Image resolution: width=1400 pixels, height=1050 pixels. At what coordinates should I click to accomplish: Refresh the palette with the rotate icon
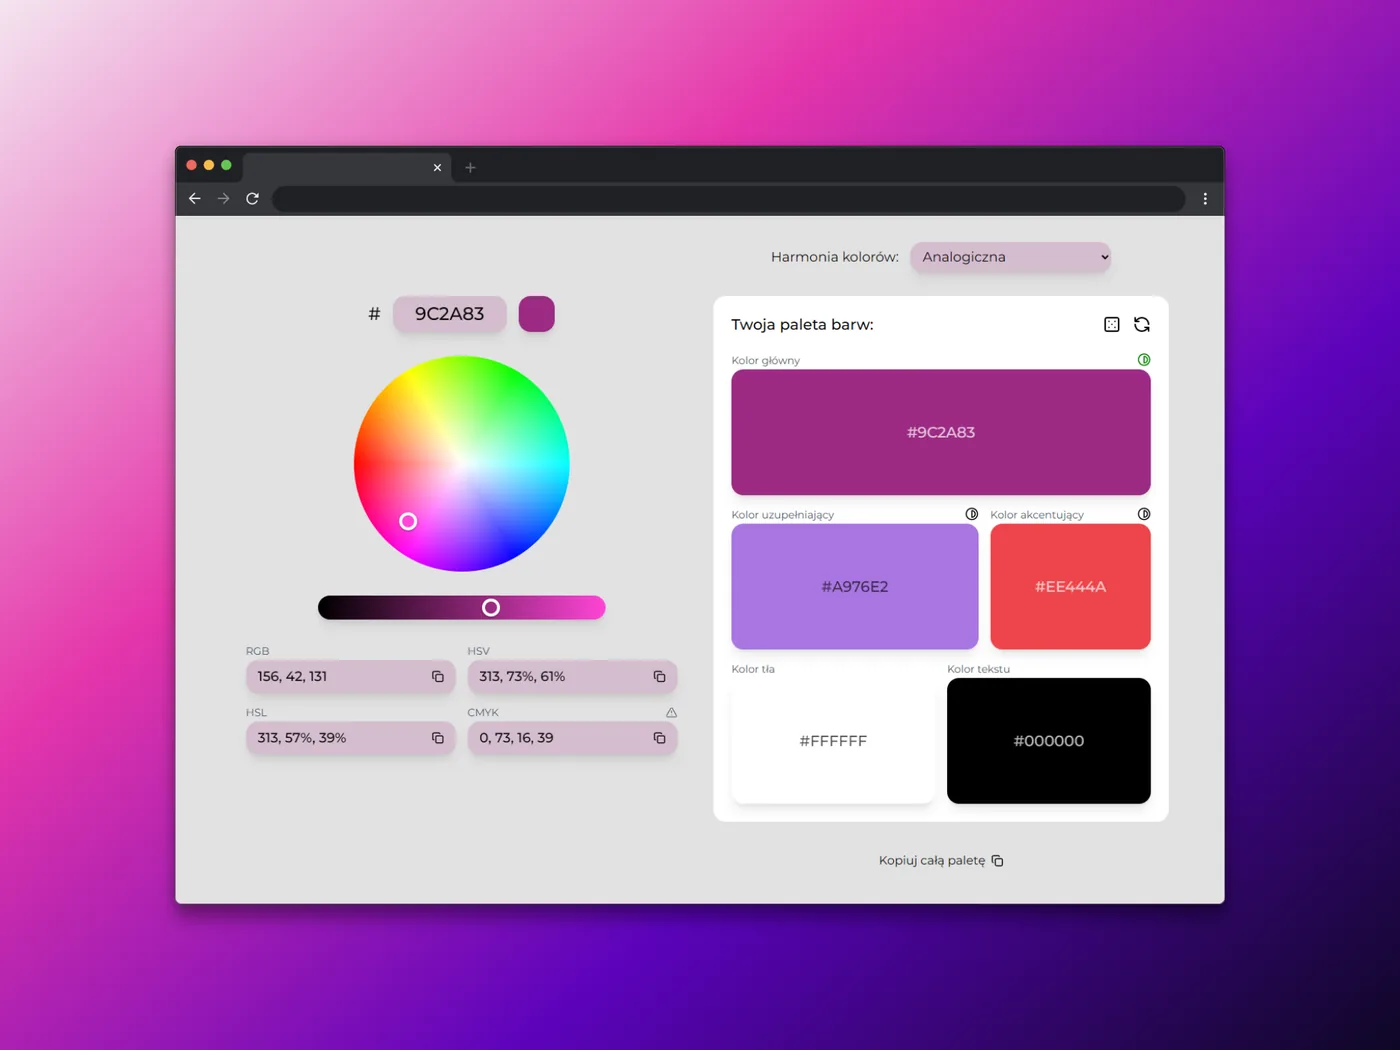point(1142,325)
